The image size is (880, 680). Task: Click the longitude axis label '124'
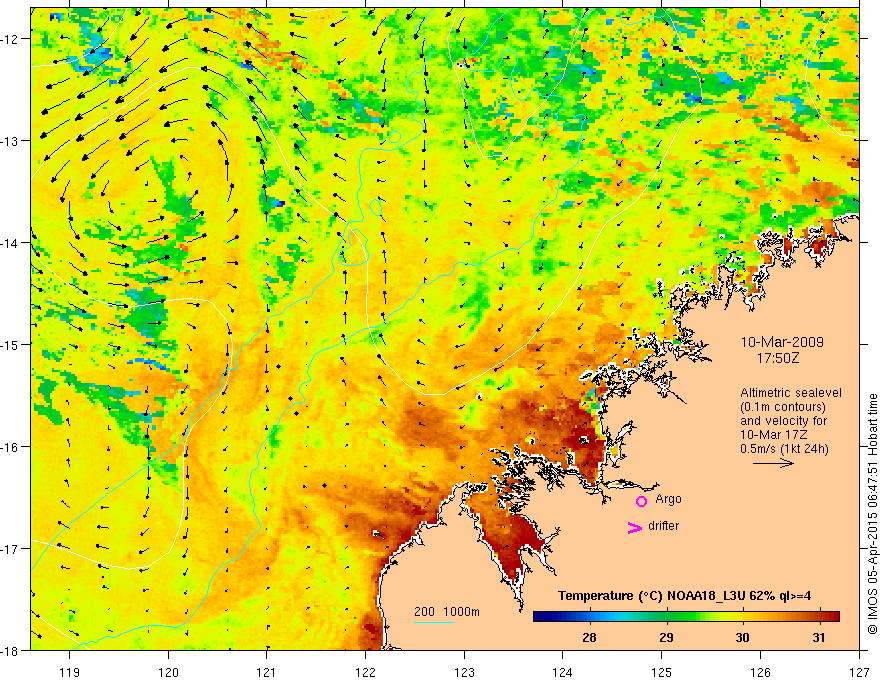pos(563,672)
